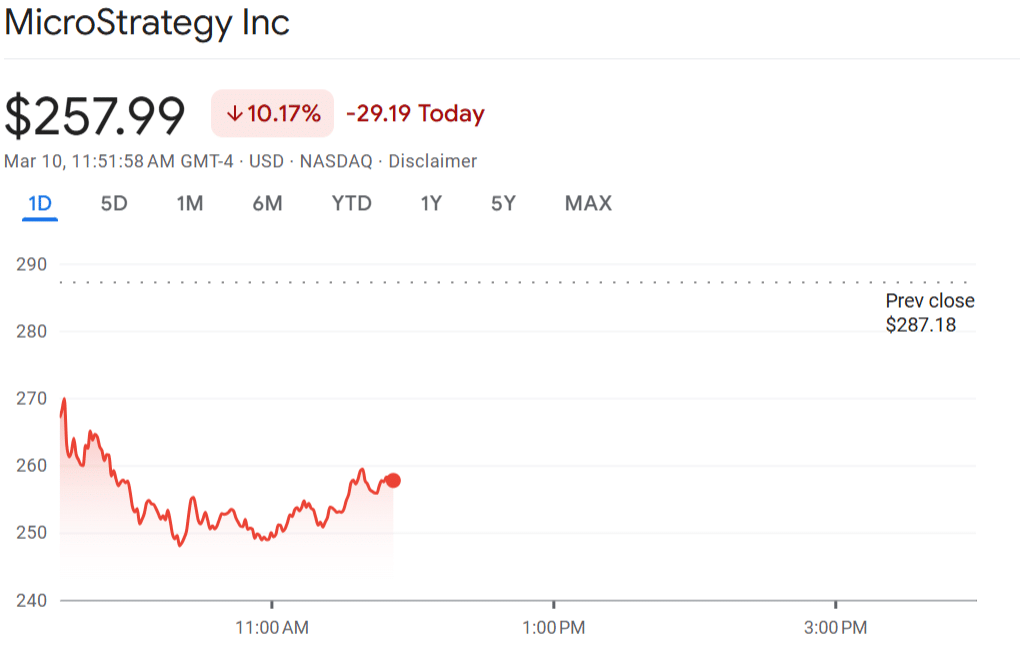This screenshot has height=650, width=1020.
Task: Switch to the 5D chart tab
Action: (x=114, y=204)
